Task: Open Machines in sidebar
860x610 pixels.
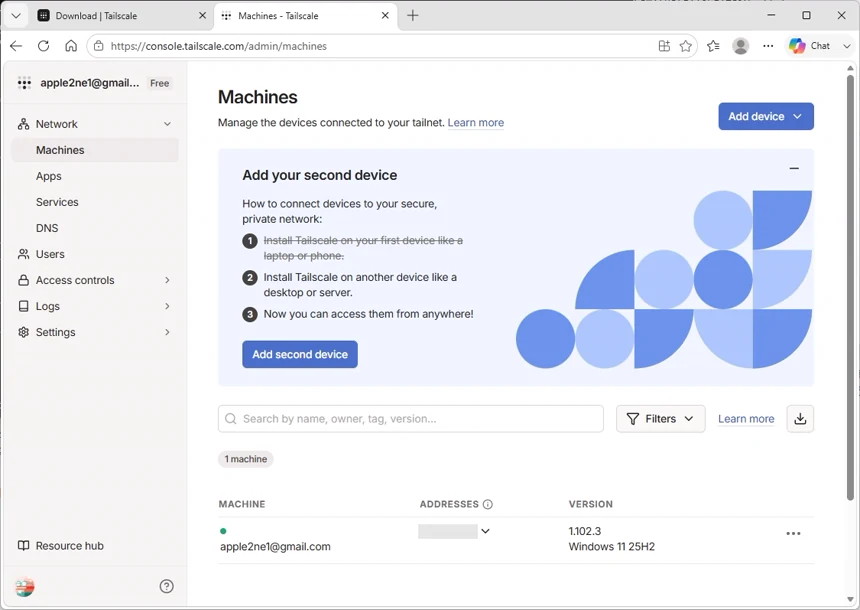Action: coord(95,150)
